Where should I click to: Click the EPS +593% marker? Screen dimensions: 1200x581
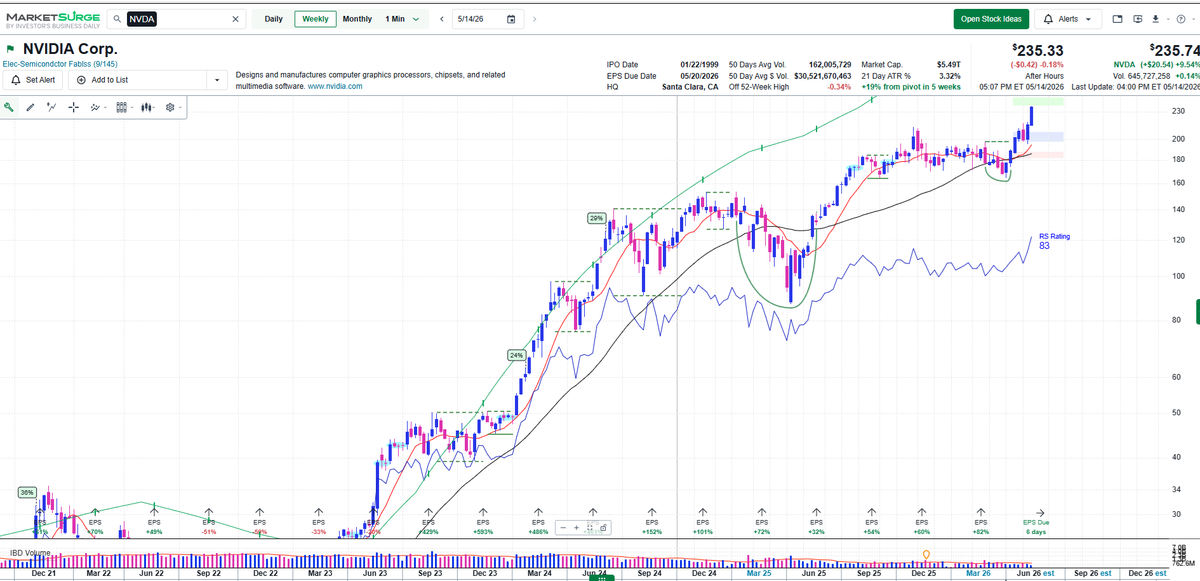point(484,522)
